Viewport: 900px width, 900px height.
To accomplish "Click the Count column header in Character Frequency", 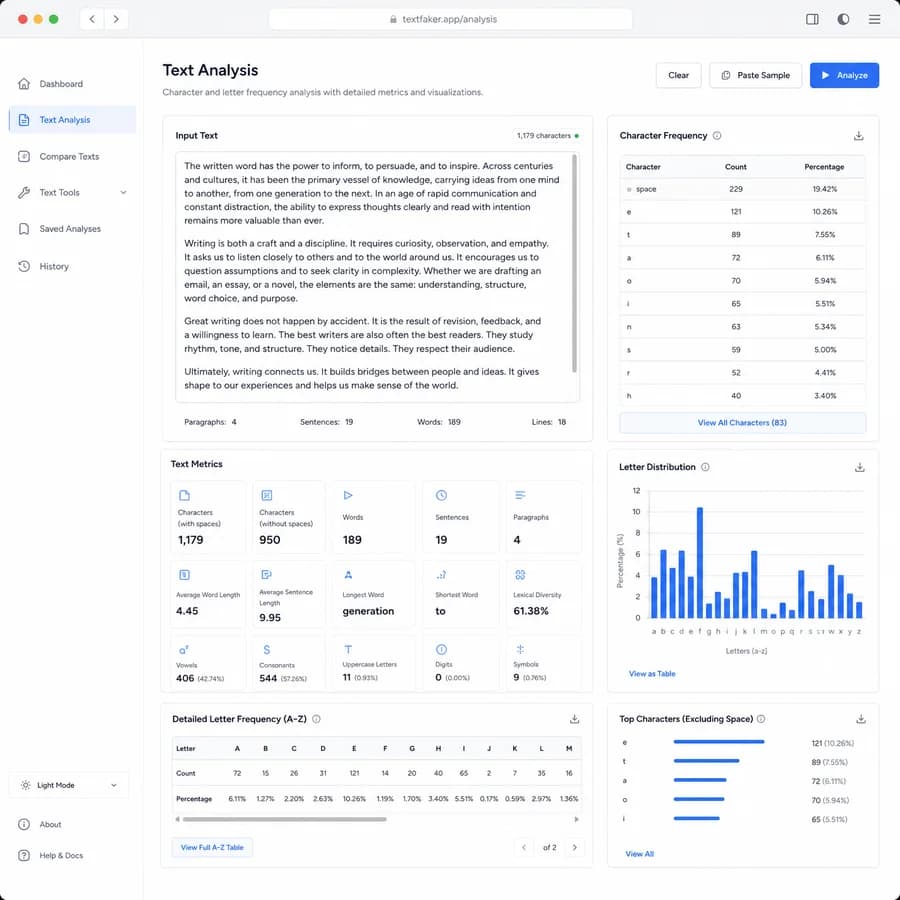I will click(735, 166).
